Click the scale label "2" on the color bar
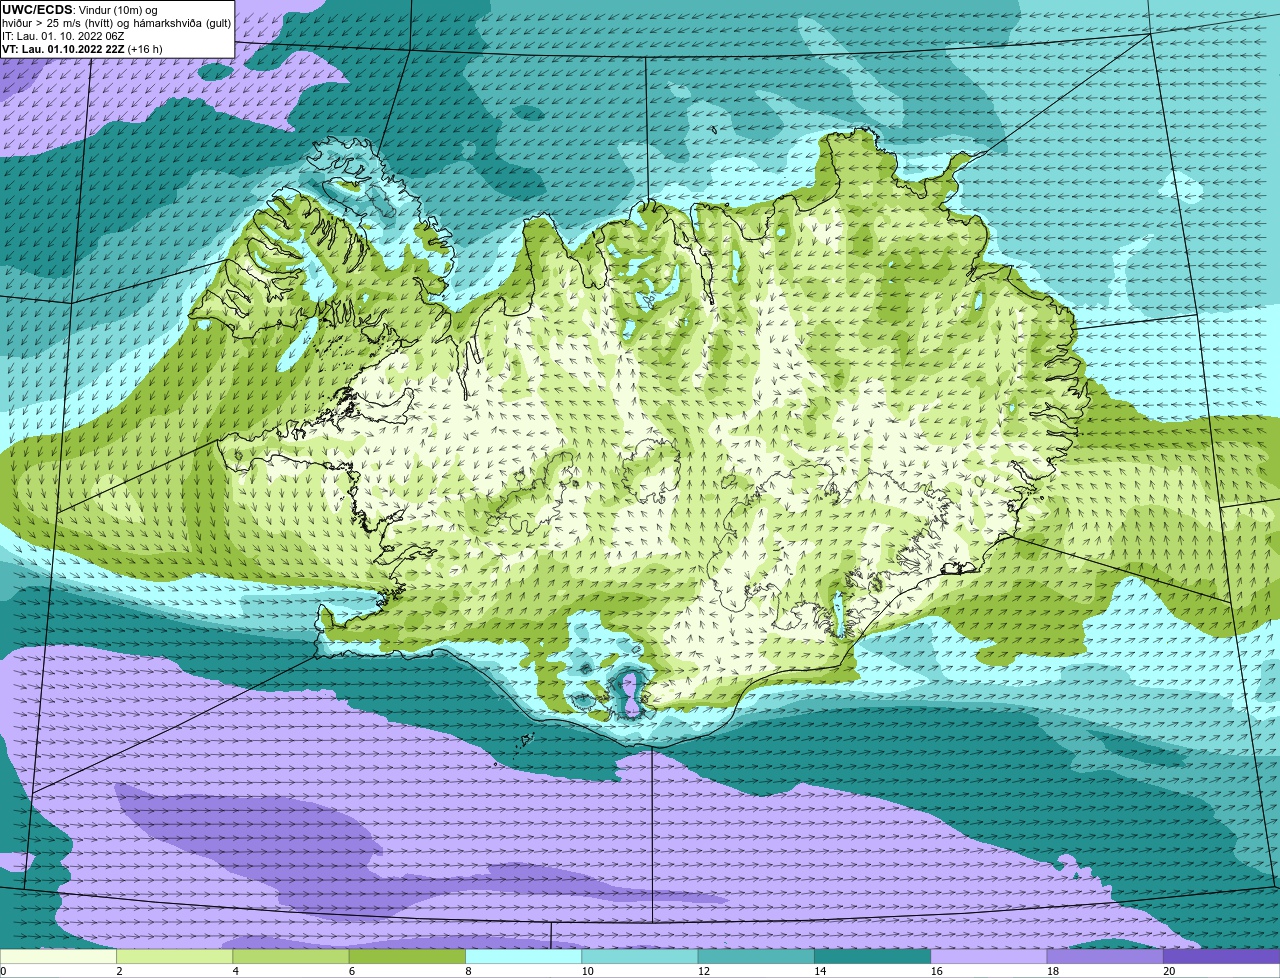This screenshot has height=978, width=1280. [119, 971]
